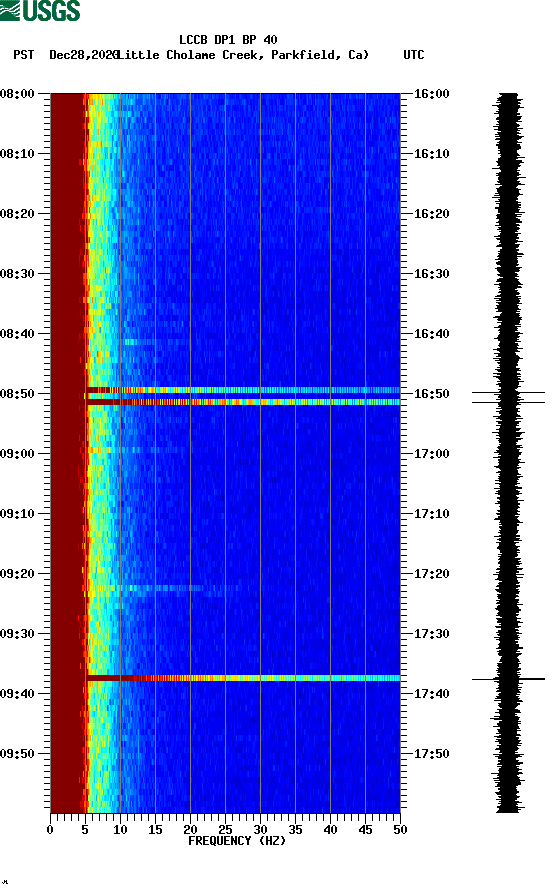This screenshot has height=893, width=552.
Task: Click the 08:30 PST time label
Action: click(17, 274)
